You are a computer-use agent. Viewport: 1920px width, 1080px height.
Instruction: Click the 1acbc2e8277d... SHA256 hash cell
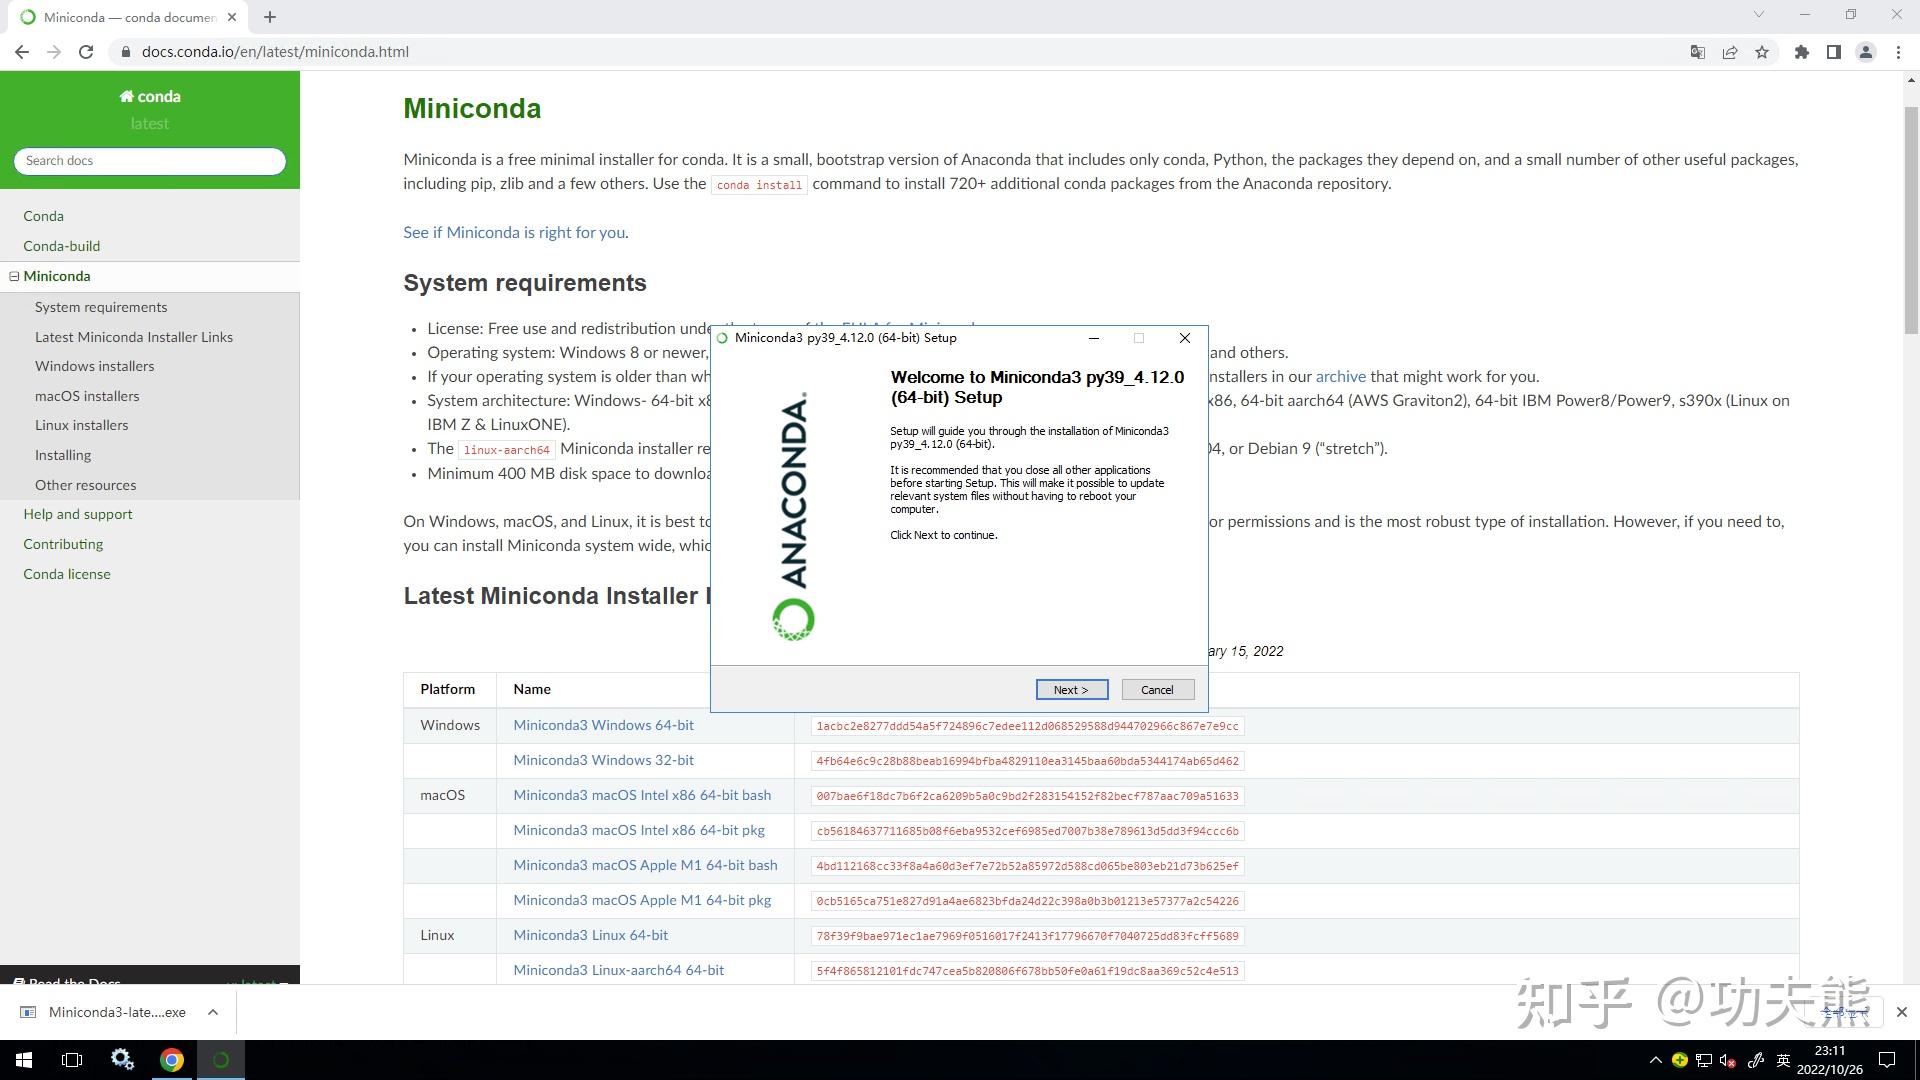(x=1027, y=726)
